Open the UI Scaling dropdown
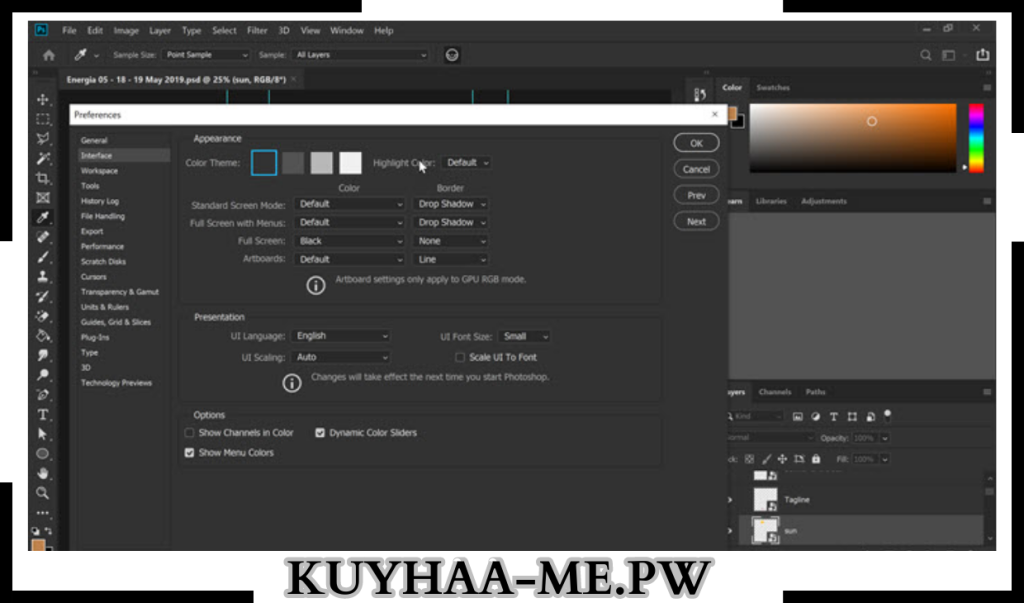This screenshot has height=603, width=1024. click(x=341, y=357)
